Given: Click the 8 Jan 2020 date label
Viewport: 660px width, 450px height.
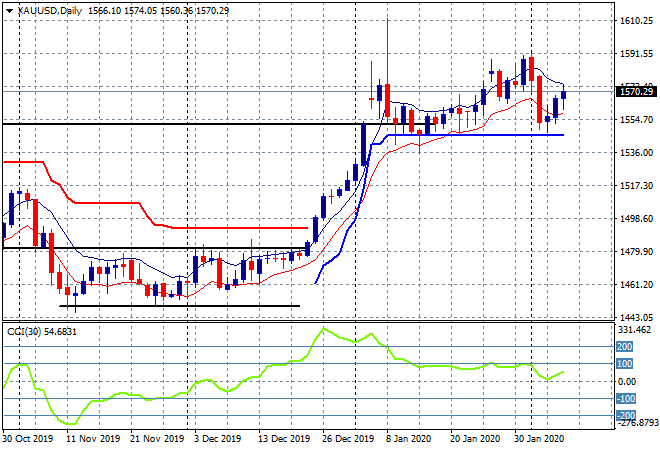Looking at the screenshot, I should 408,439.
